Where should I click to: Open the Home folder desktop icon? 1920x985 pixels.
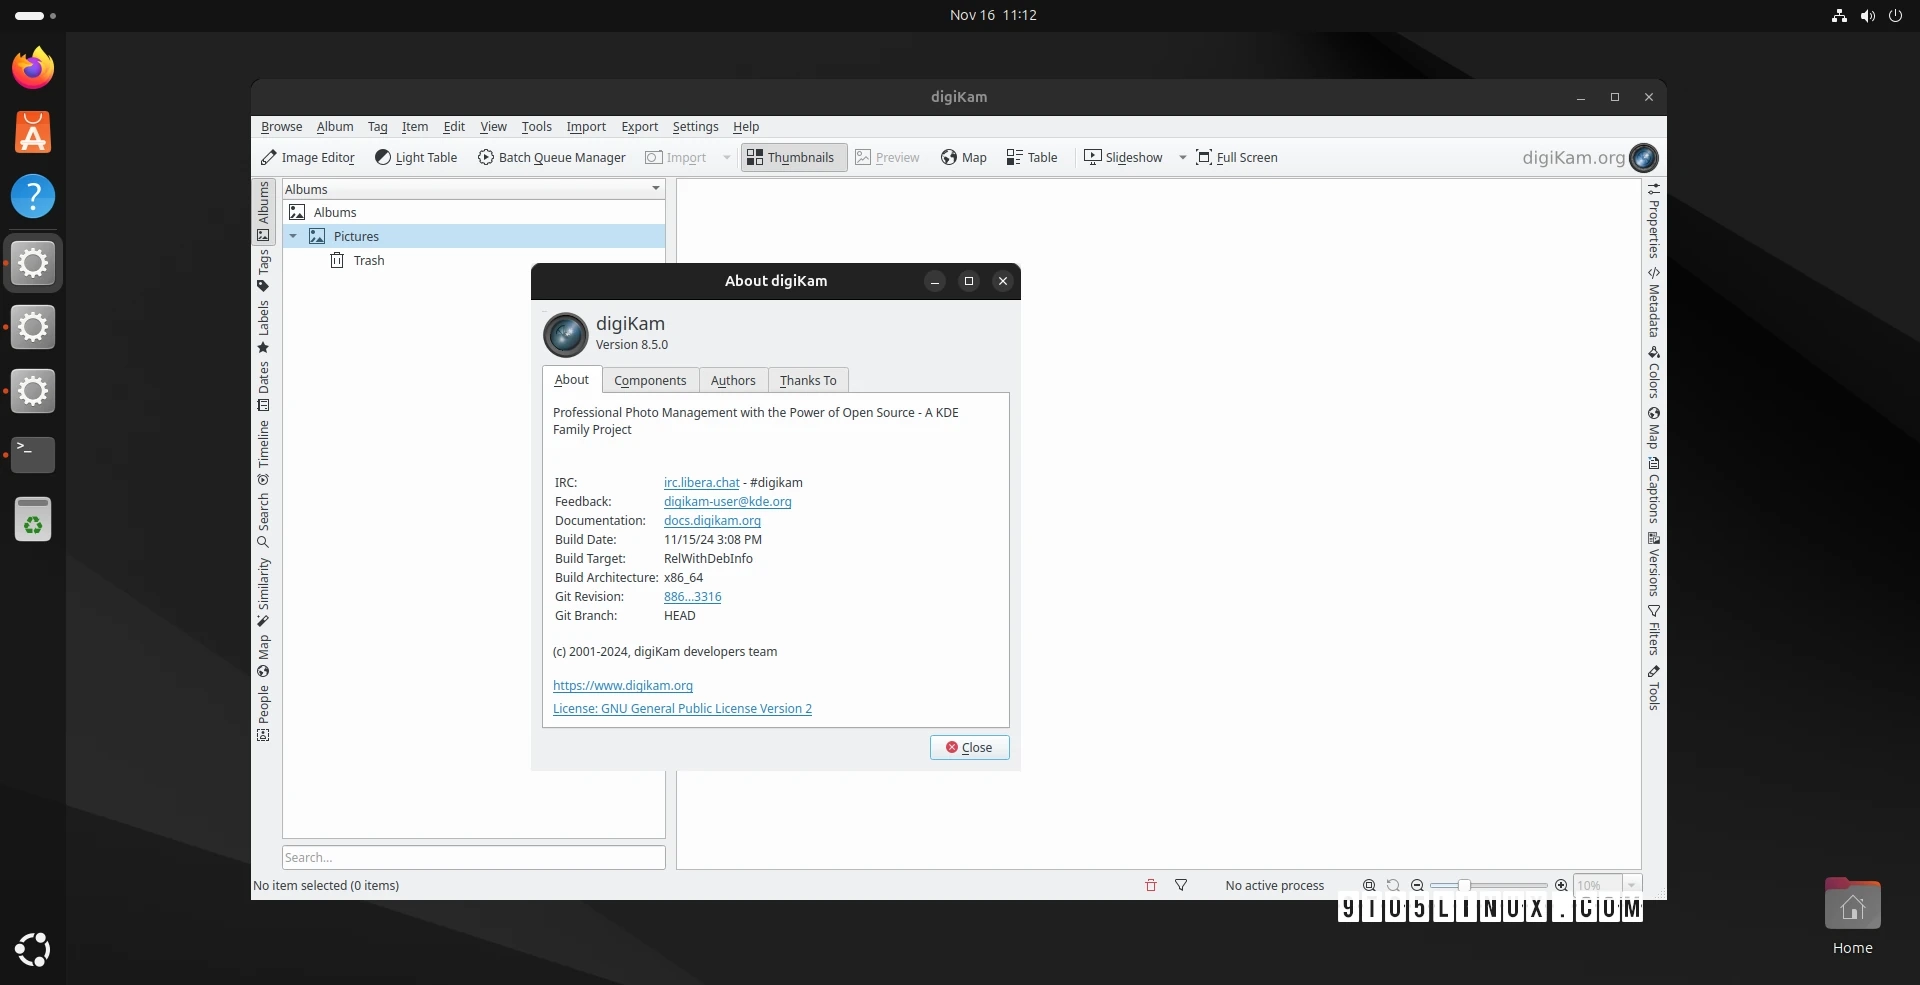[x=1852, y=915]
